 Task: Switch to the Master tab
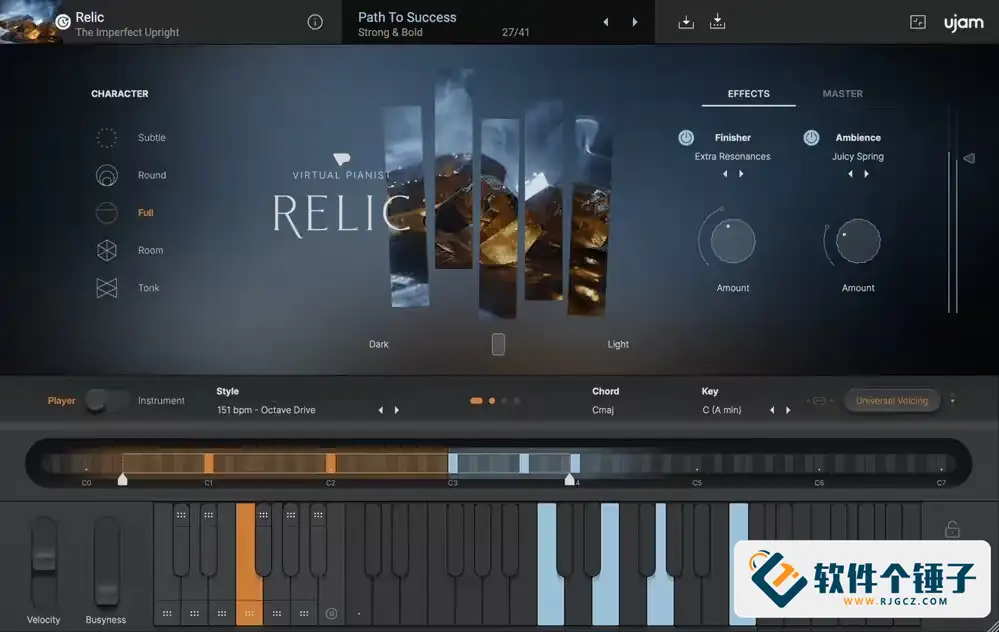coord(842,94)
